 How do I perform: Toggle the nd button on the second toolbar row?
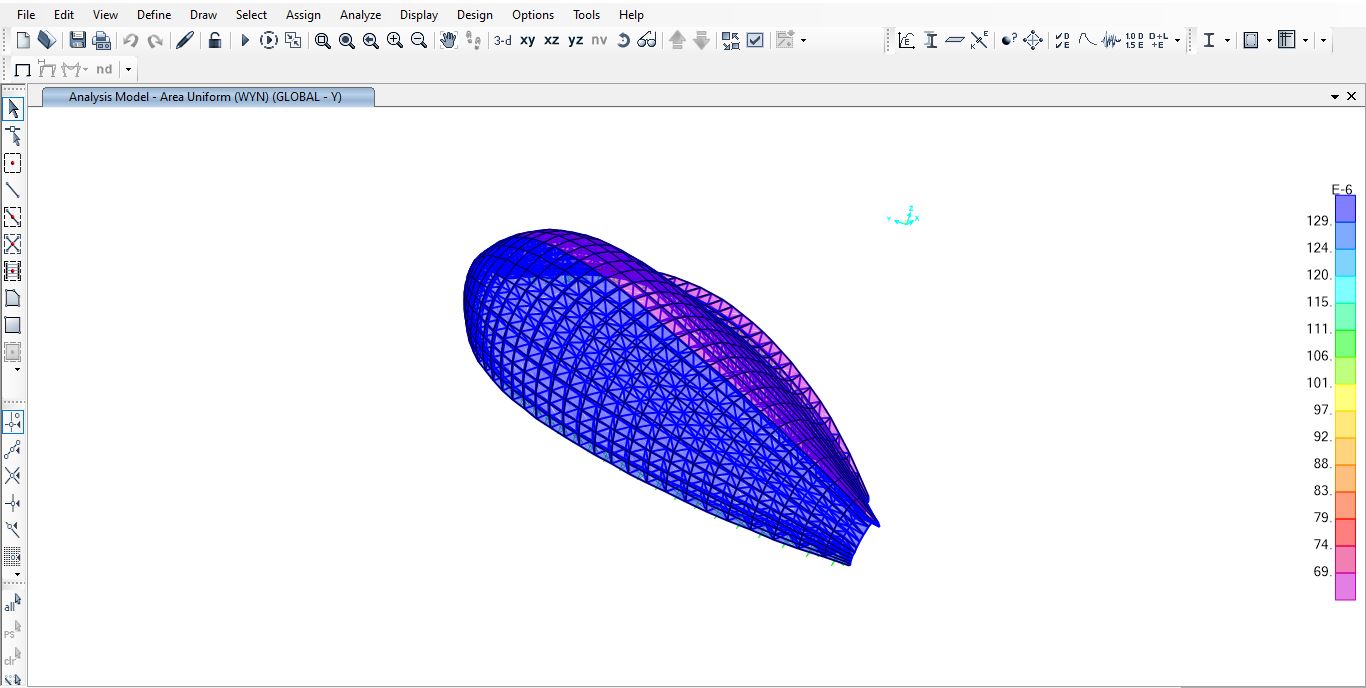[x=104, y=69]
